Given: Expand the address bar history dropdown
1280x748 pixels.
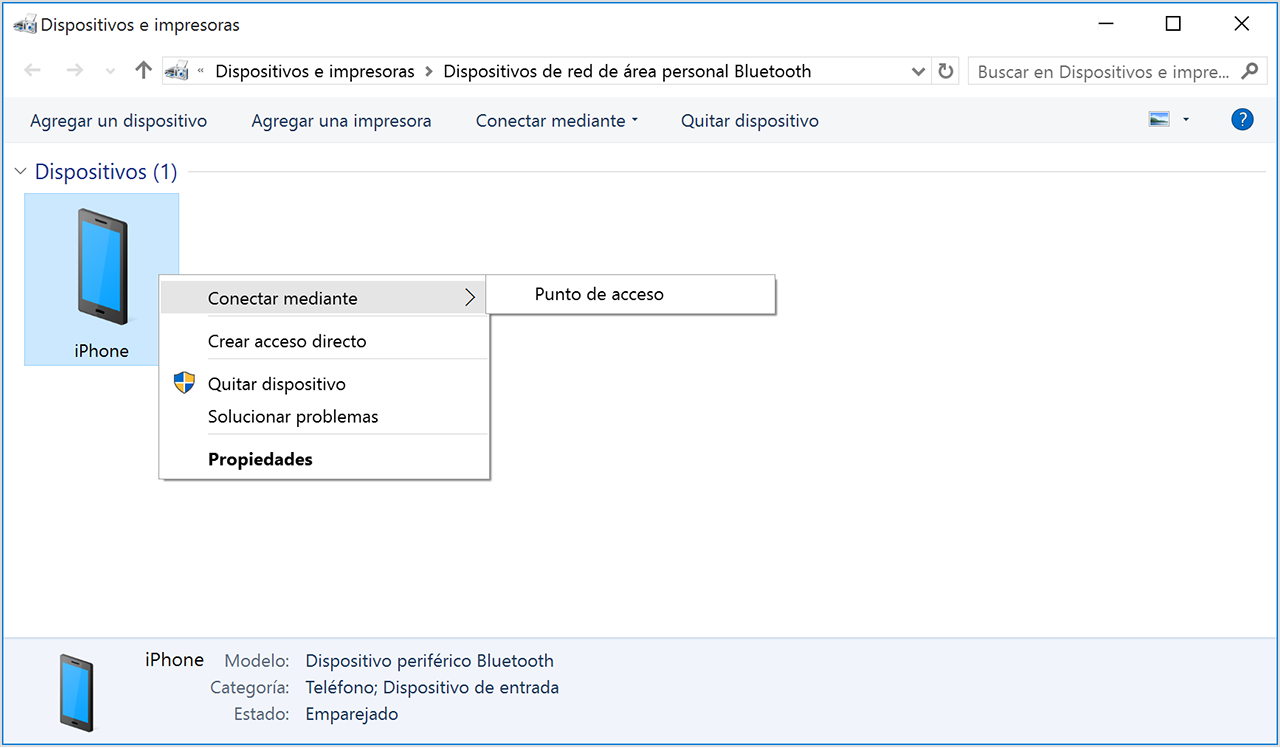Looking at the screenshot, I should pos(919,72).
